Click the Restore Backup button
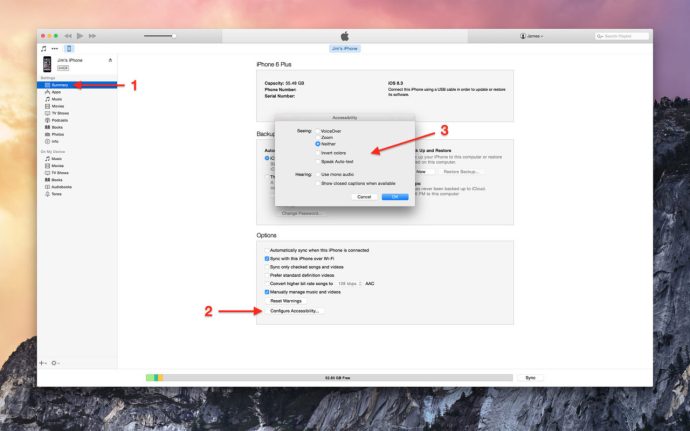The image size is (690, 431). (461, 172)
